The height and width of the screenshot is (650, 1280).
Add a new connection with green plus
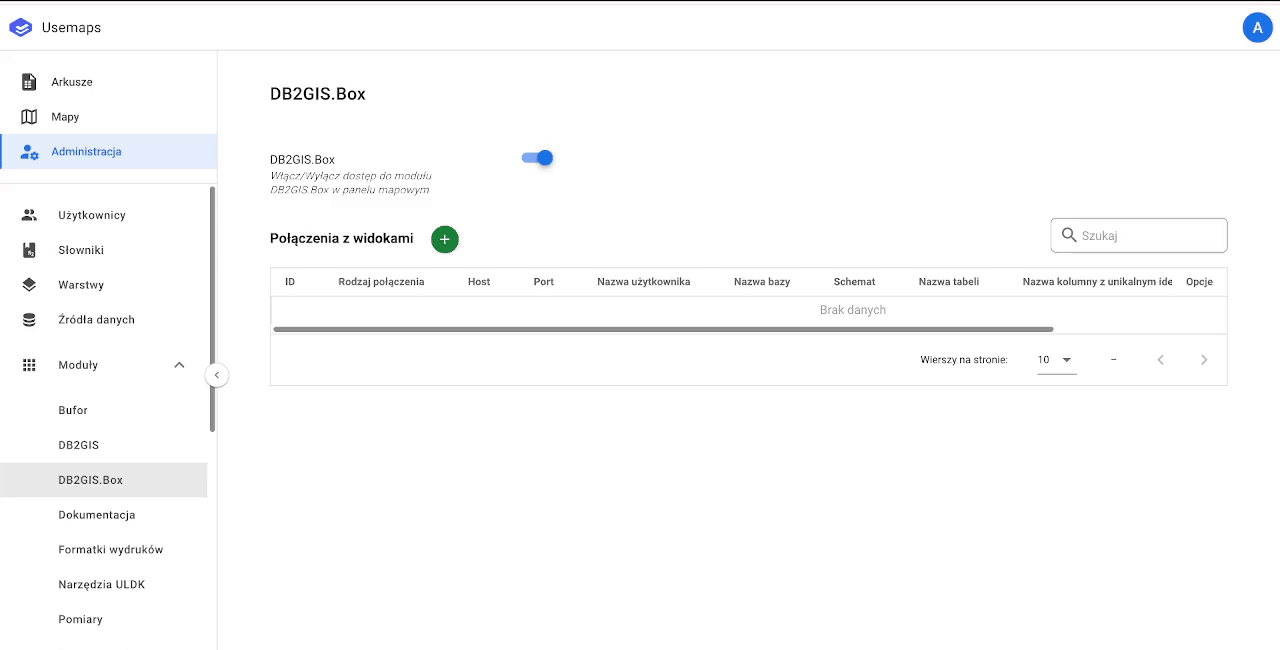pos(445,239)
